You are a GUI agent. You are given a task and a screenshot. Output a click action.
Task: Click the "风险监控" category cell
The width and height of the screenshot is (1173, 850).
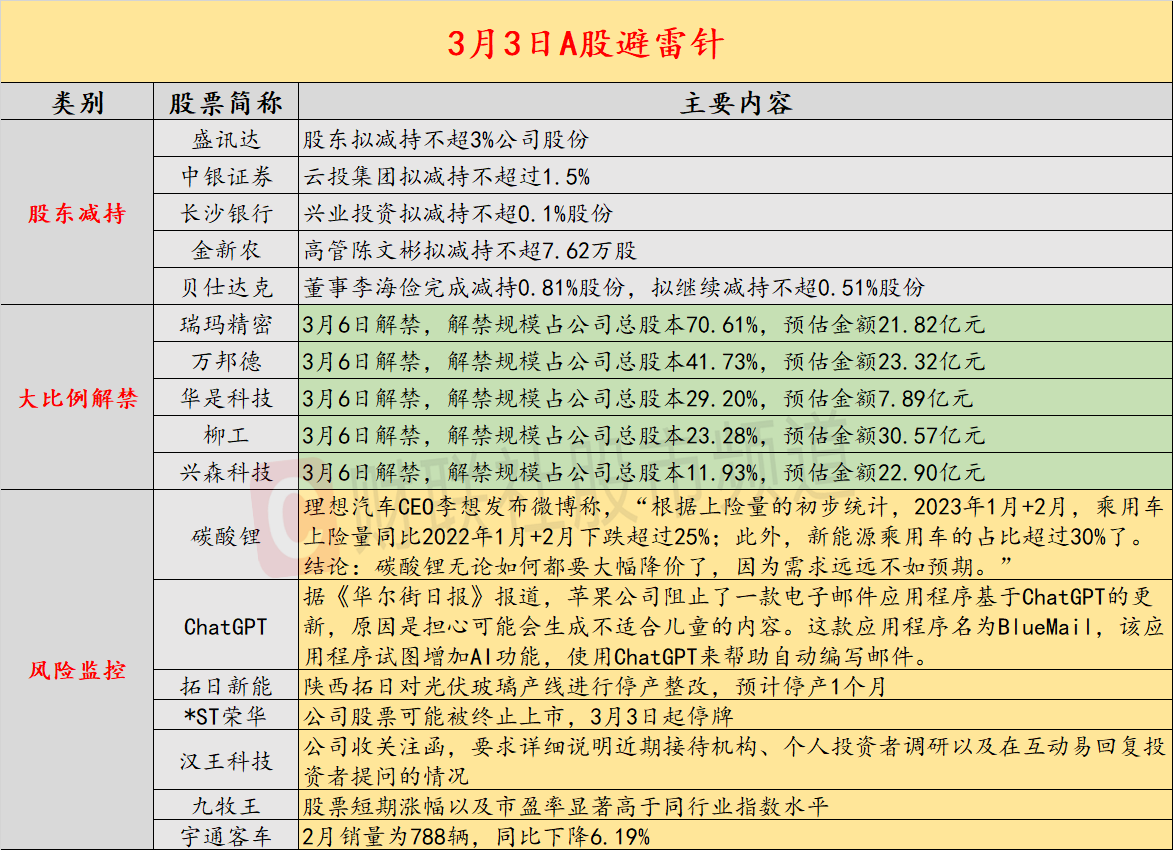pos(77,670)
